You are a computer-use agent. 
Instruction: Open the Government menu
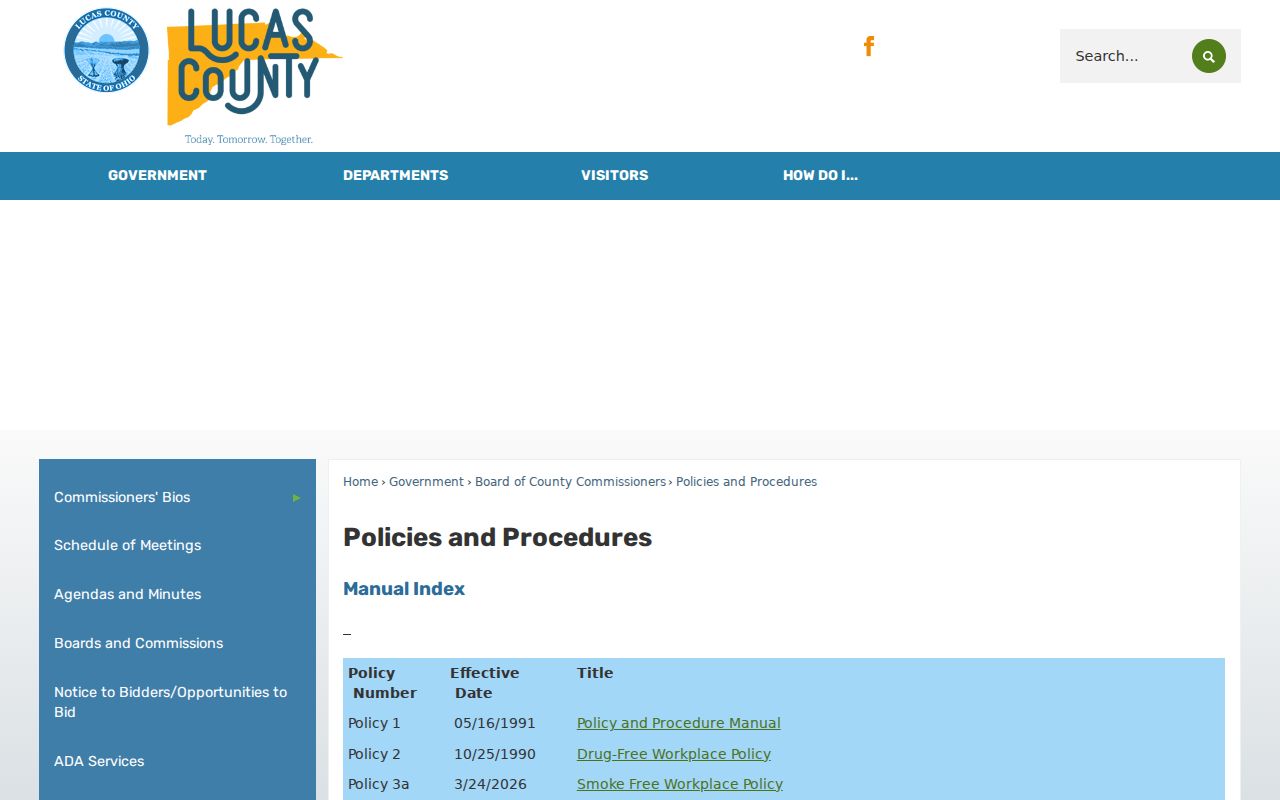click(157, 176)
